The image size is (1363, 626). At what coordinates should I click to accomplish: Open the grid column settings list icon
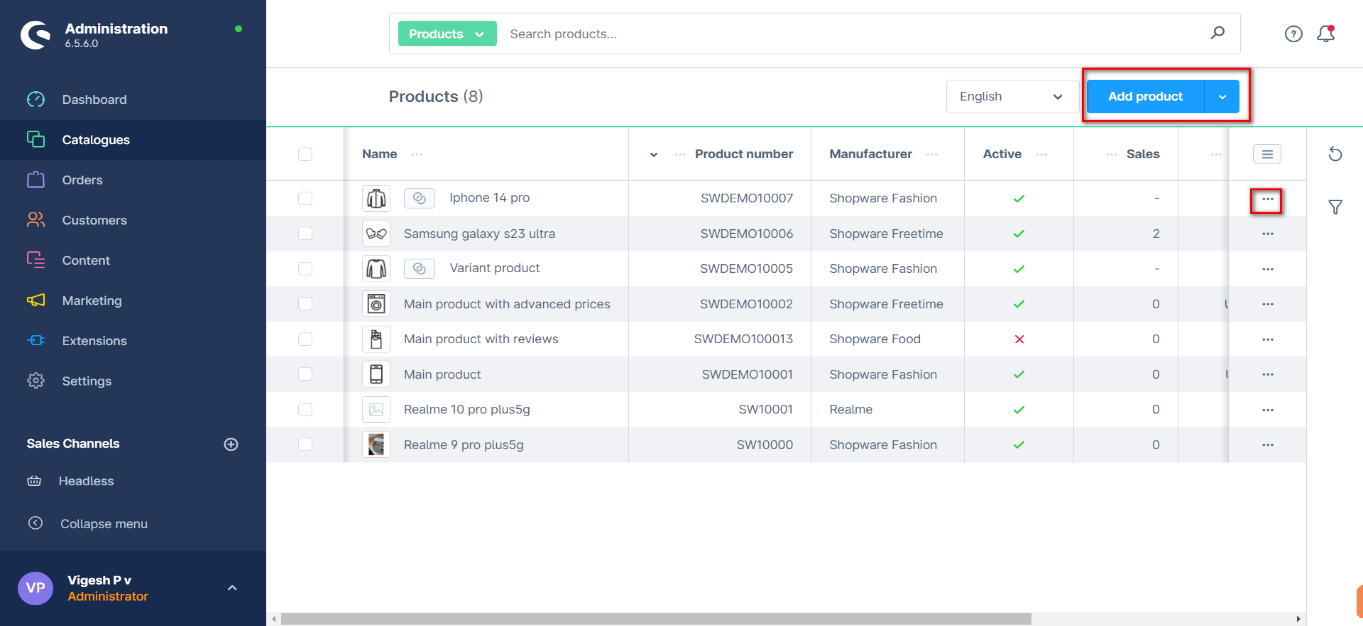click(1267, 154)
